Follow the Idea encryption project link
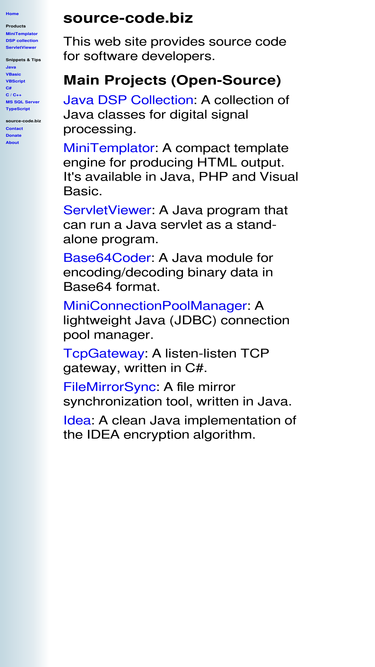This screenshot has width=375, height=667. (77, 420)
